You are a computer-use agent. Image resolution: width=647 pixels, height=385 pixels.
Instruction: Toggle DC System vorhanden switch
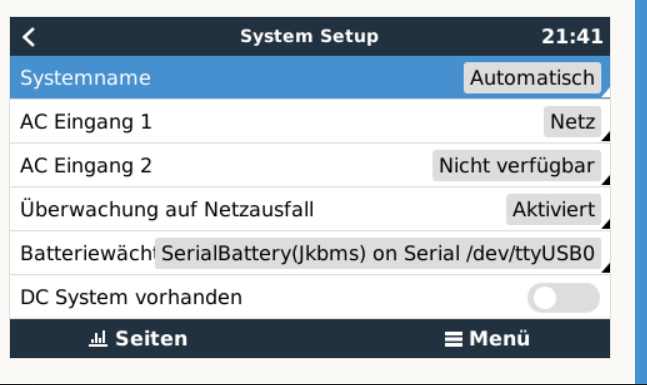pos(563,298)
